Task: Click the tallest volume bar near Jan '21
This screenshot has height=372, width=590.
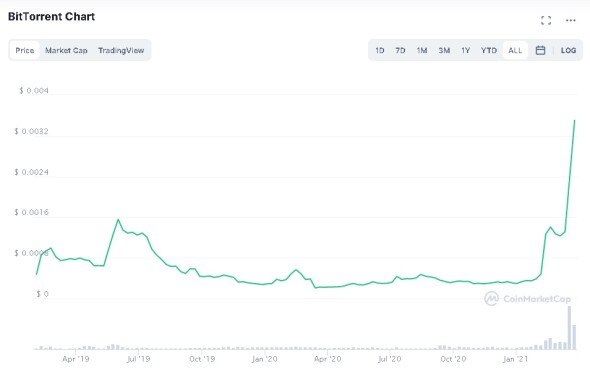Action: (x=569, y=328)
